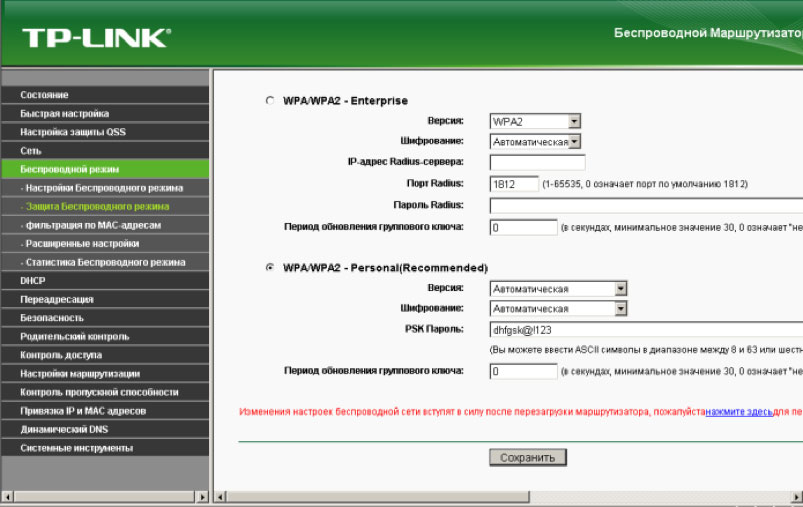Follow the нажмите здесь reboot link

coord(739,412)
